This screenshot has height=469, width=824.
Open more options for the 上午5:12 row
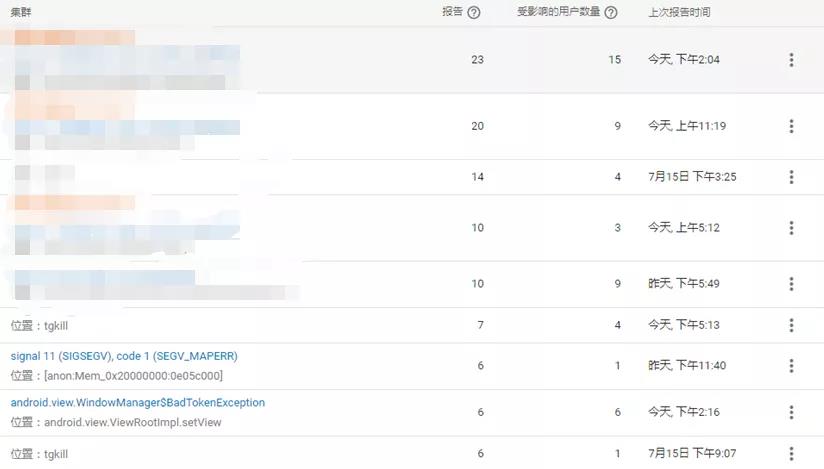[791, 228]
